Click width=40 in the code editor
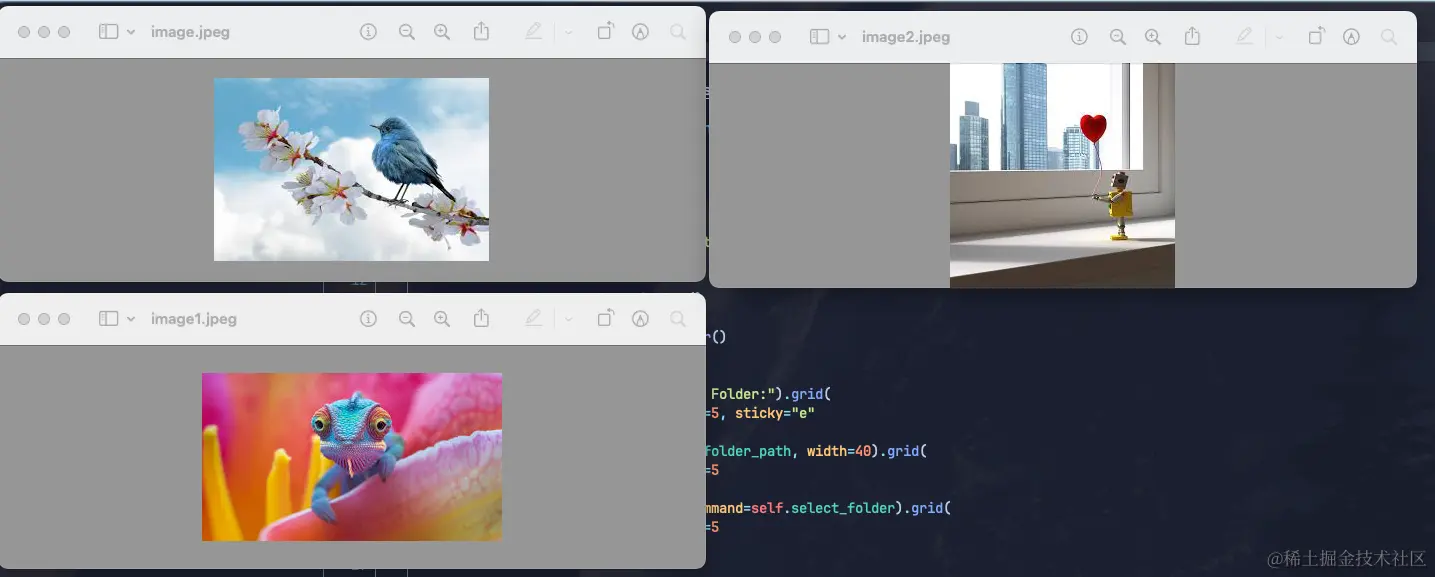The width and height of the screenshot is (1435, 577). pos(839,451)
